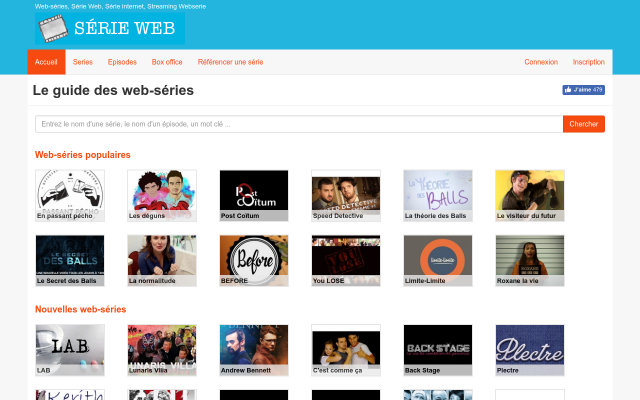Open the Back Stage series thumbnail
The image size is (640, 400).
pos(438,350)
